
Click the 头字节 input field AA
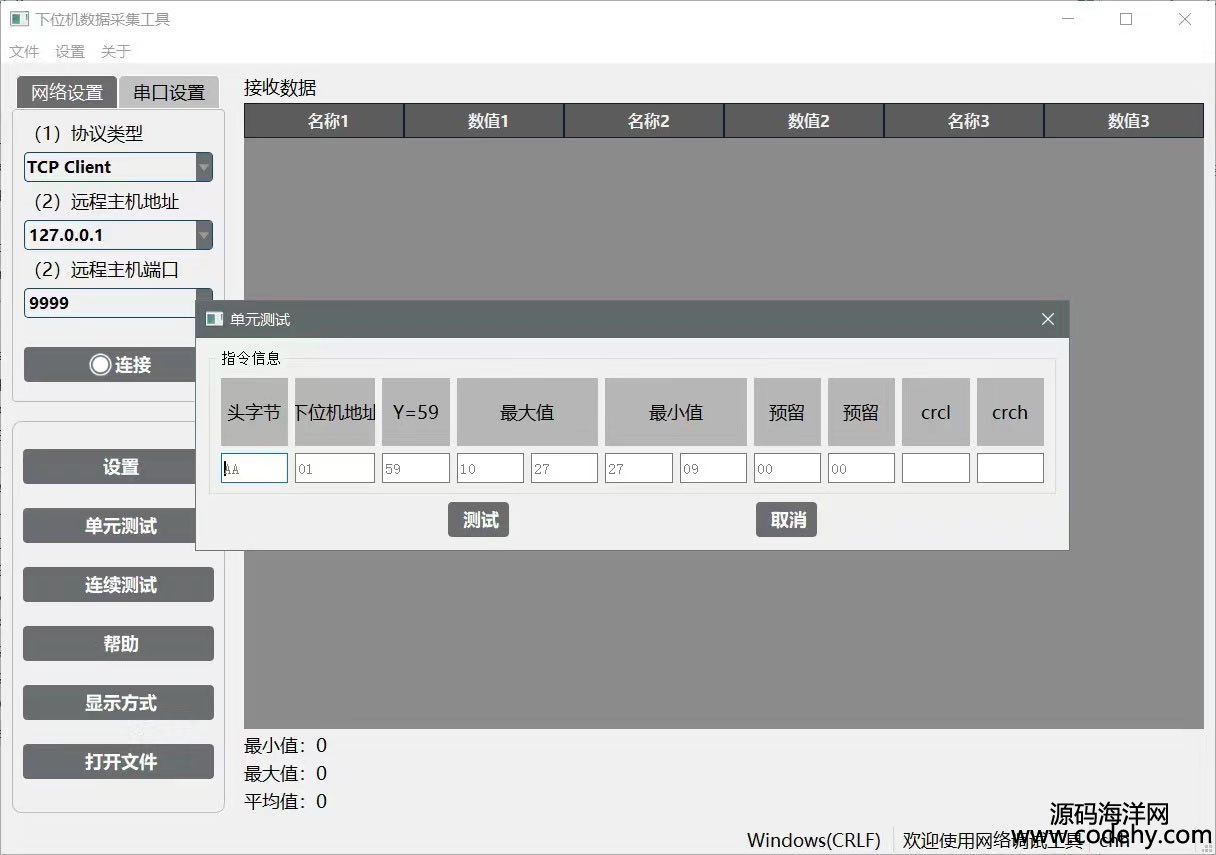[x=254, y=468]
